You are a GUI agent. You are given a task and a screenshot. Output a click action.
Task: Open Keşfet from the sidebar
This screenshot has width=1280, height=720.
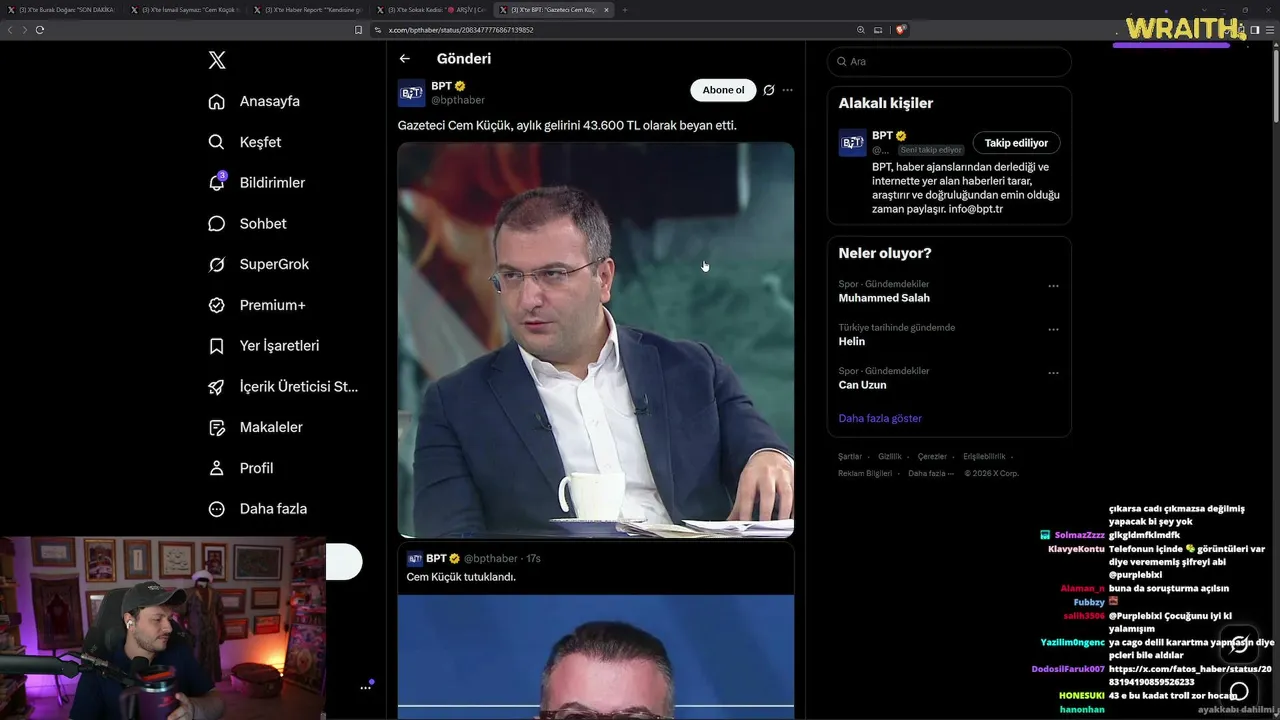(244, 142)
